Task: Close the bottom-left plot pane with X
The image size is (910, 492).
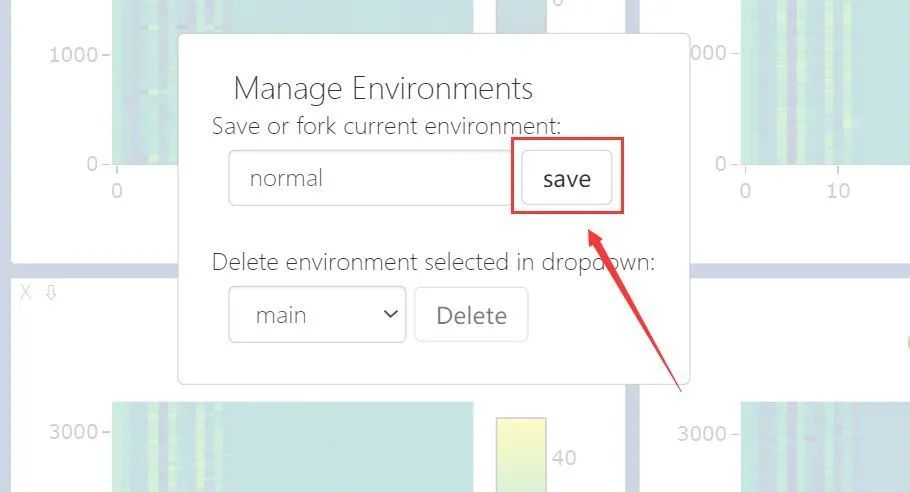Action: coord(25,292)
